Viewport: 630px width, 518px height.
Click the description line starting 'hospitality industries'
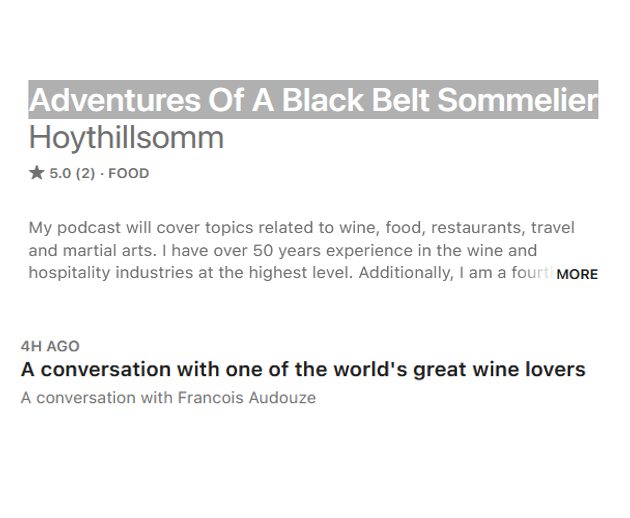(290, 272)
